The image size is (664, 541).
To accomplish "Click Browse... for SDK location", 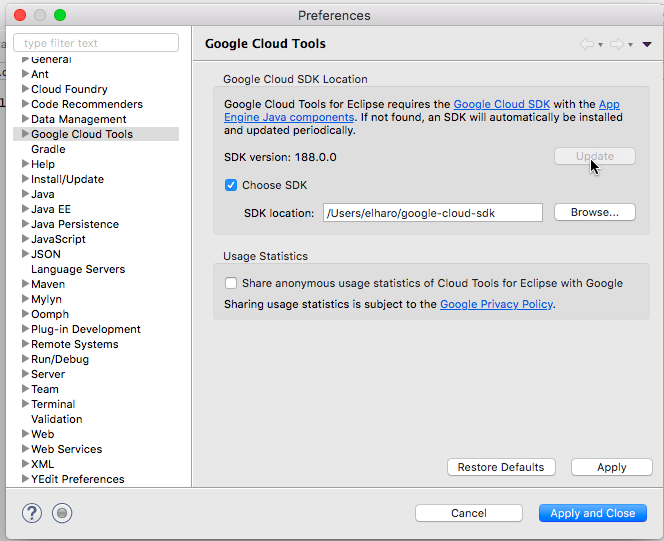I will [x=595, y=212].
